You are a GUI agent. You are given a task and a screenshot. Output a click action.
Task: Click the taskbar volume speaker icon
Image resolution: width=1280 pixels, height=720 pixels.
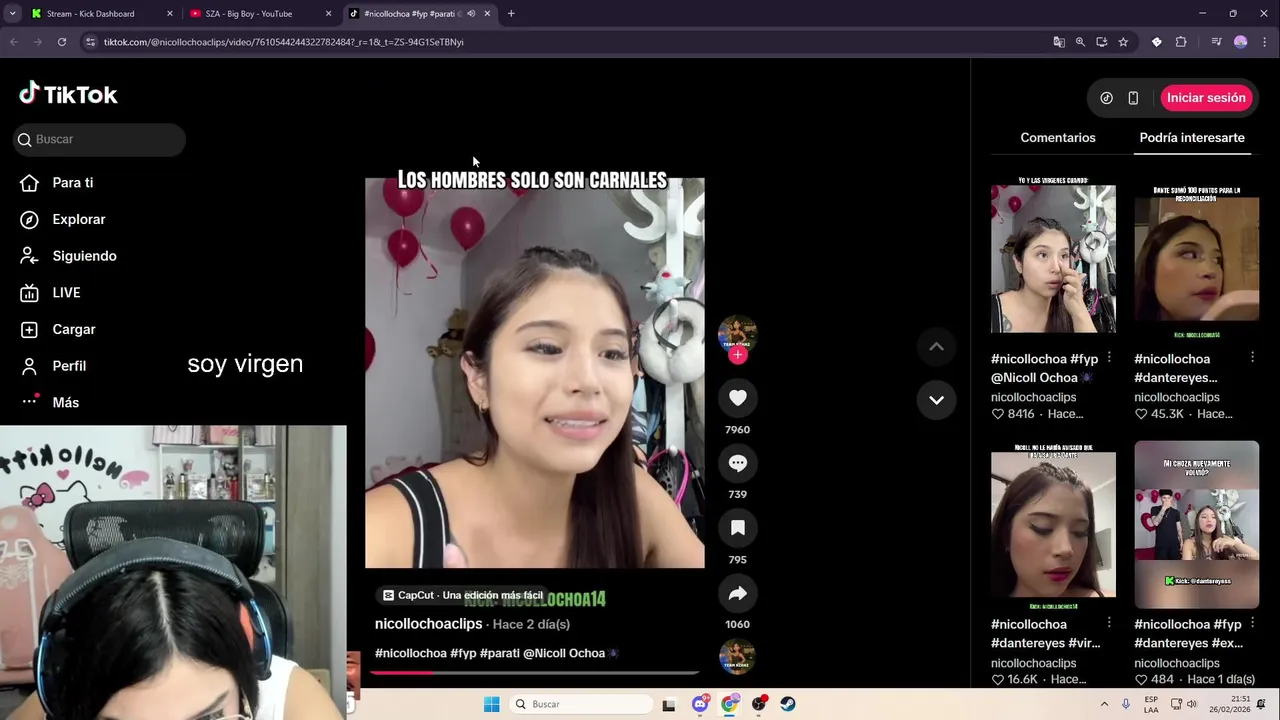(x=1191, y=704)
